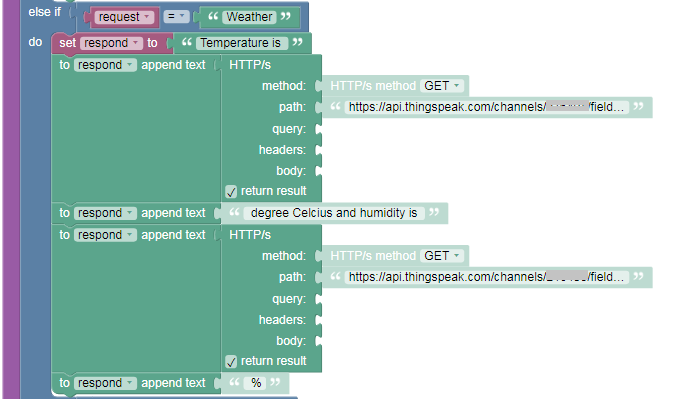The height and width of the screenshot is (399, 694).
Task: Select the first HTTP/s block label
Action: click(250, 65)
